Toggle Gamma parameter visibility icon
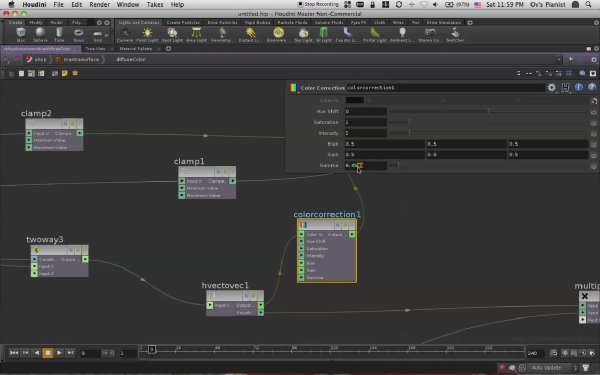The width and height of the screenshot is (600, 375). pos(593,166)
